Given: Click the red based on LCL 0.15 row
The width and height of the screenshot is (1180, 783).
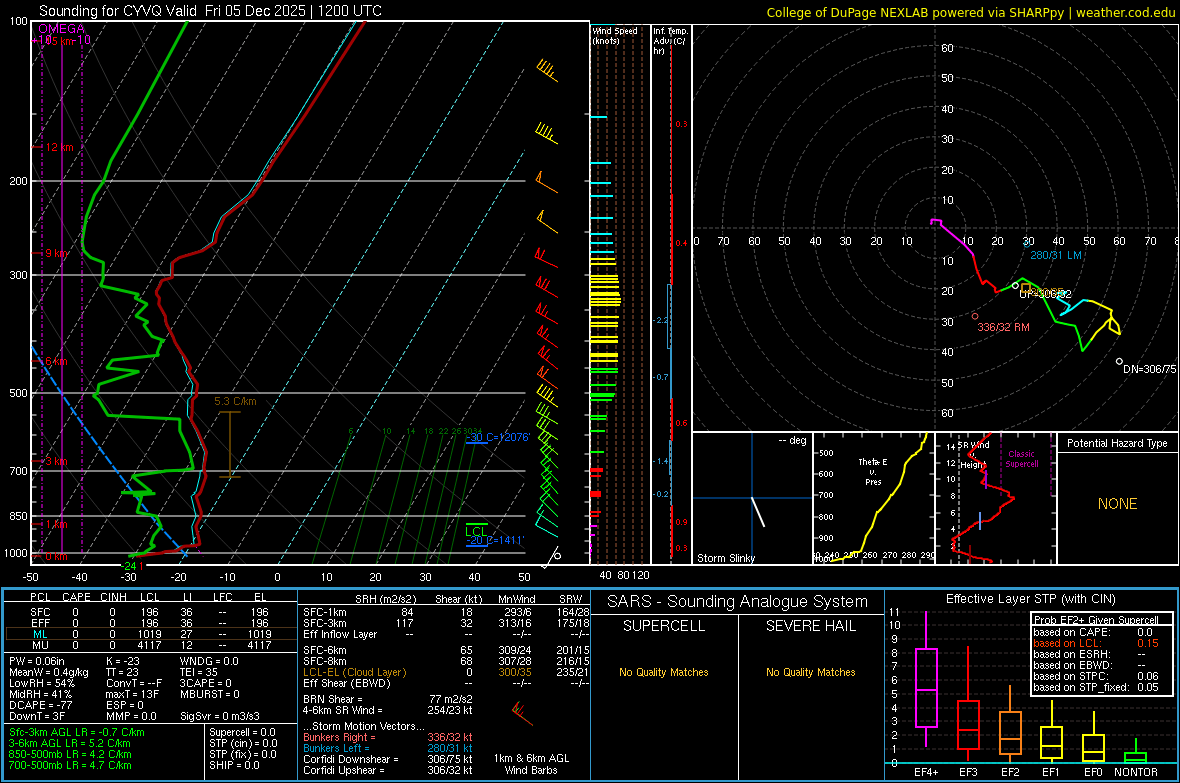Looking at the screenshot, I should coord(1096,643).
